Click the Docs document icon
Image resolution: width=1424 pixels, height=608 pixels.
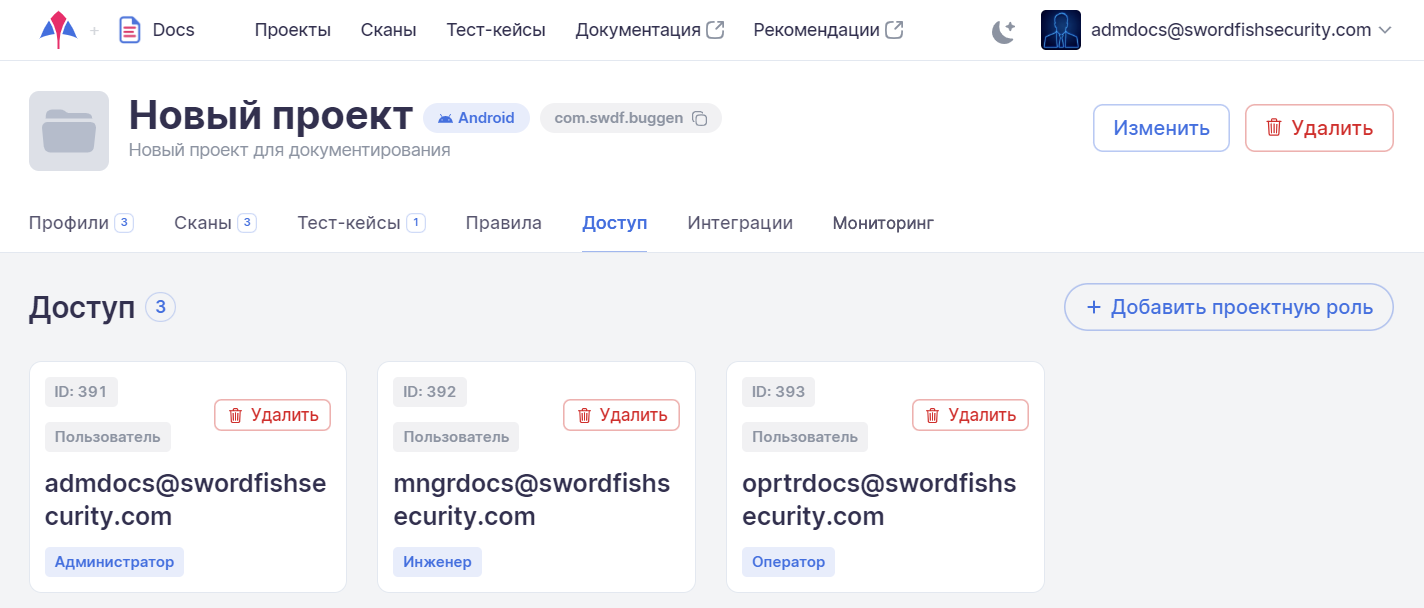[x=129, y=30]
